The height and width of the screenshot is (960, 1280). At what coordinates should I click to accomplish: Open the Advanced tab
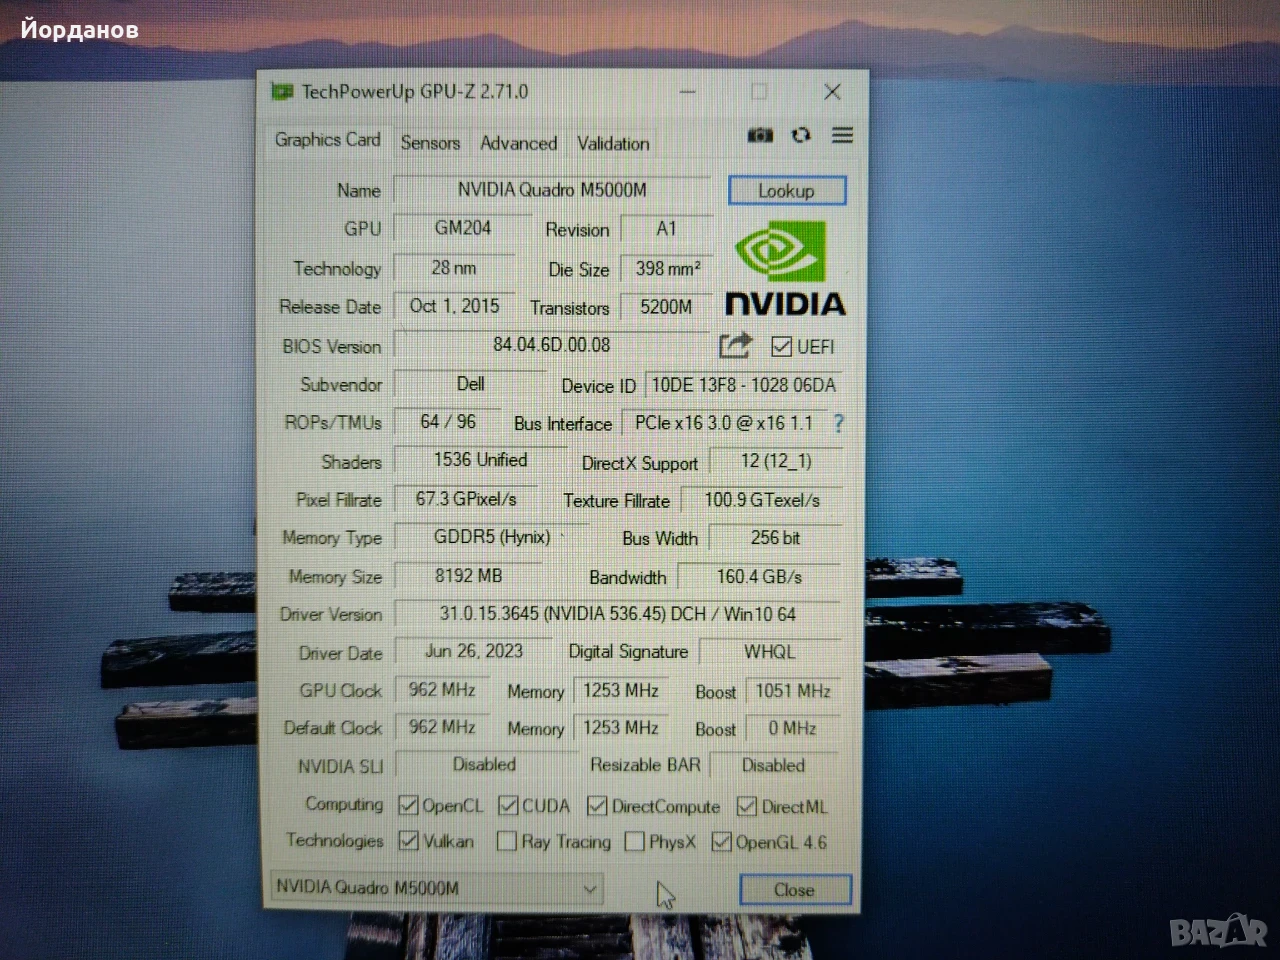(x=518, y=143)
